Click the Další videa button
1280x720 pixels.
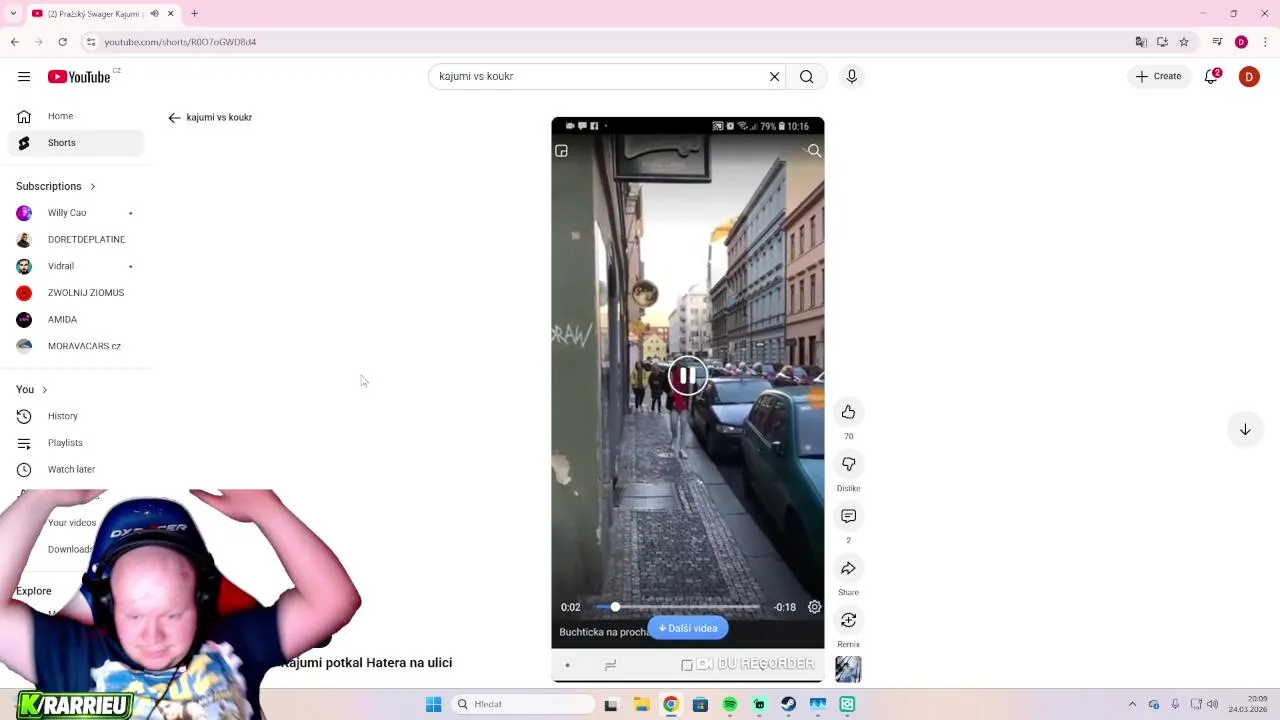coord(688,628)
